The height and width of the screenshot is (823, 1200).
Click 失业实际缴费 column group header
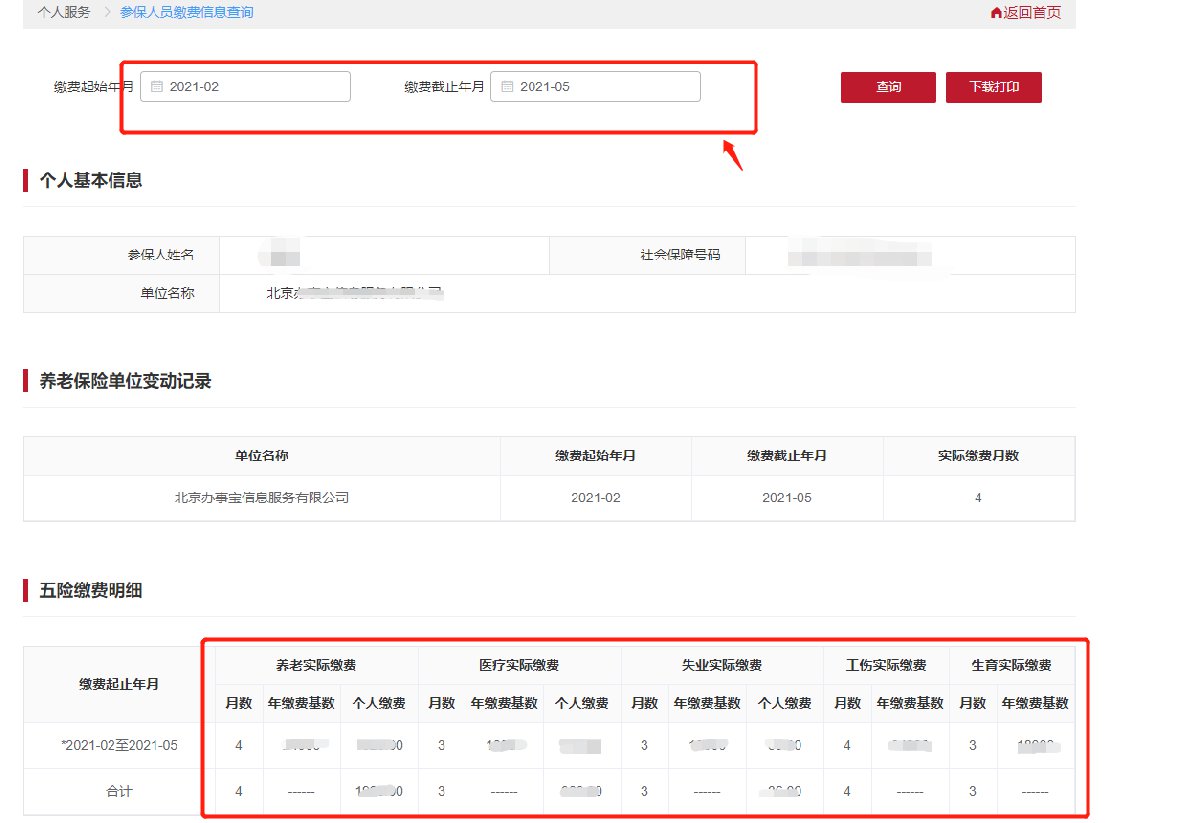pos(722,665)
